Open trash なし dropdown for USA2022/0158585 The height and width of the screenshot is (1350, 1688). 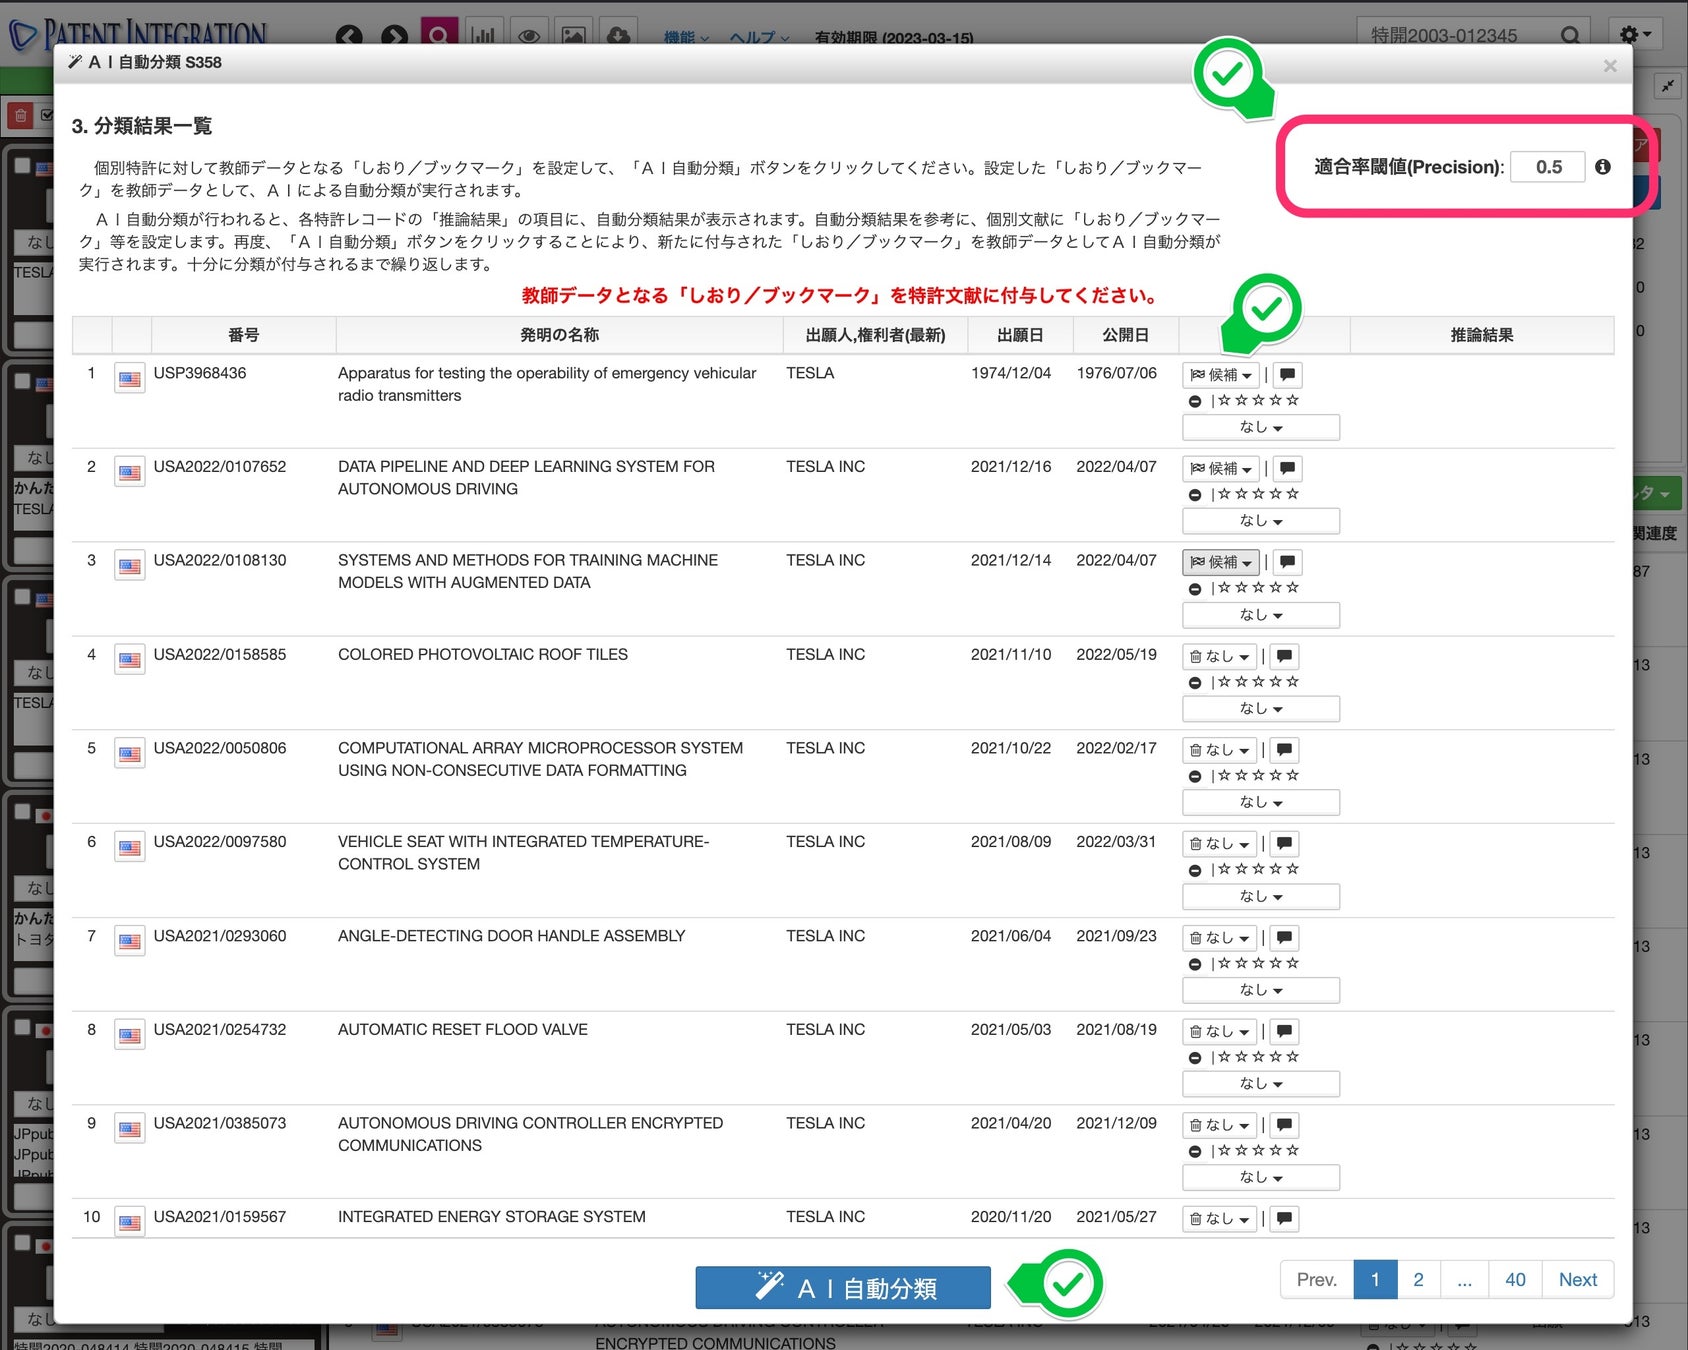pyautogui.click(x=1219, y=657)
